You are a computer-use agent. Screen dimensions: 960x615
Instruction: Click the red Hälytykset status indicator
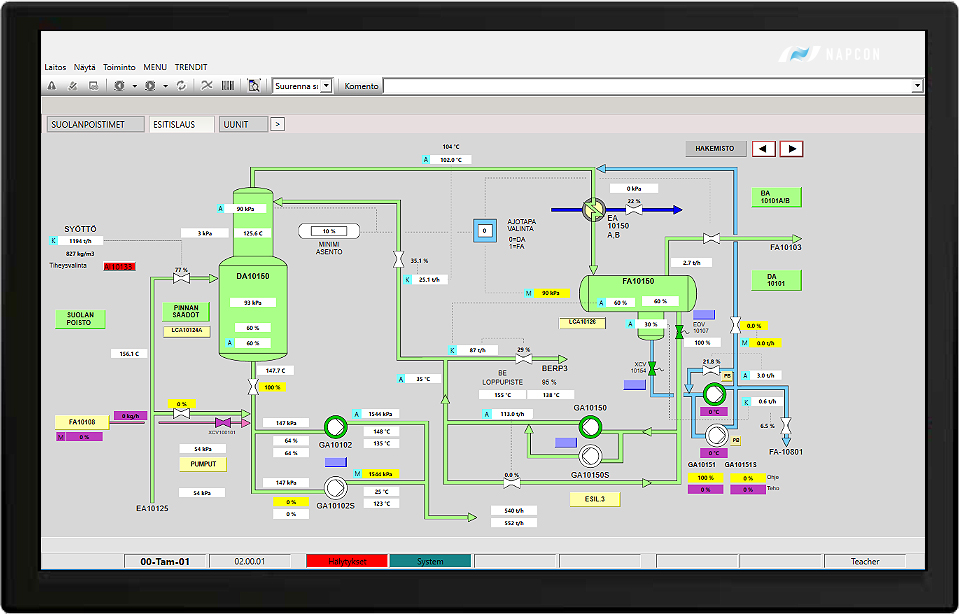tap(347, 561)
